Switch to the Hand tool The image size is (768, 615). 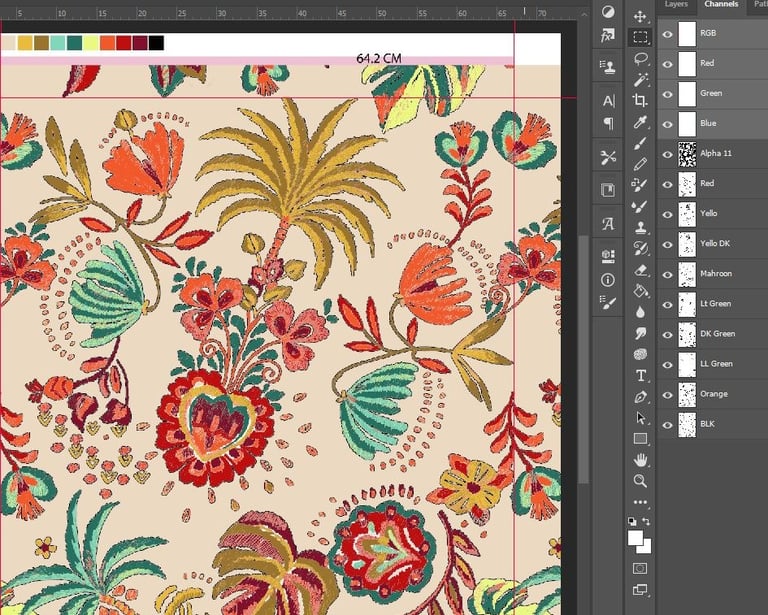640,460
